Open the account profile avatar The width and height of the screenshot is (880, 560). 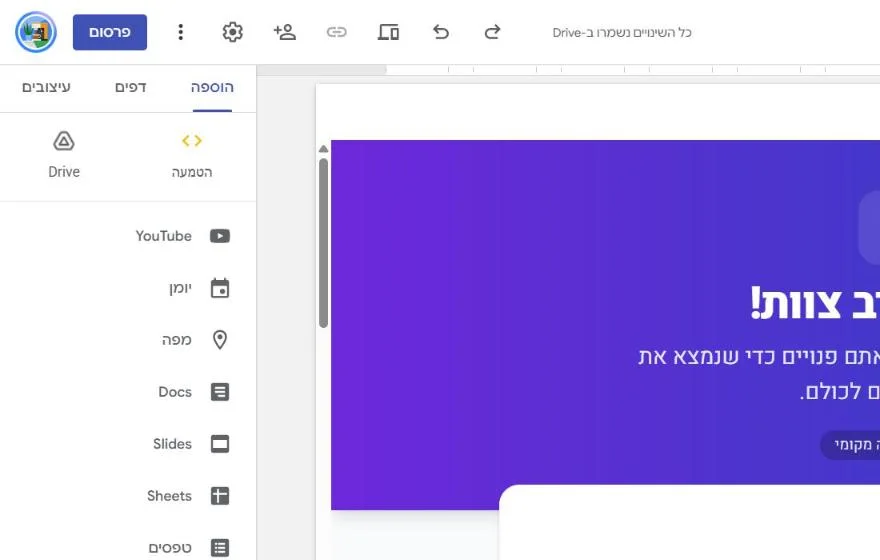tap(36, 32)
